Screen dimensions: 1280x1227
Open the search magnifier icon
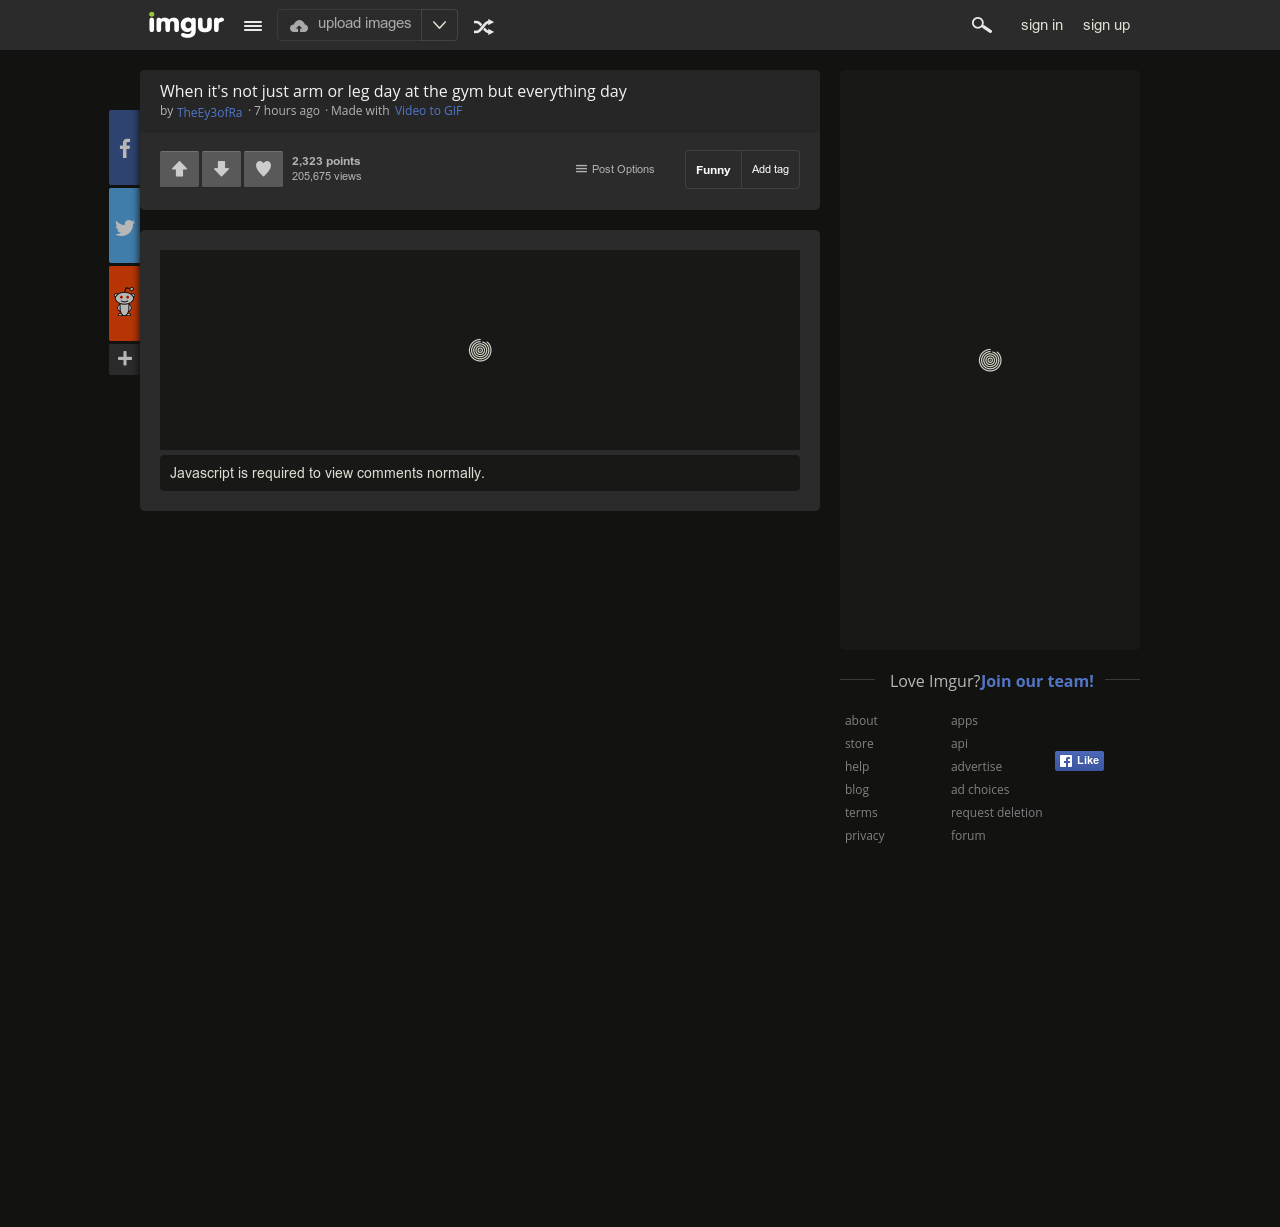tap(982, 25)
